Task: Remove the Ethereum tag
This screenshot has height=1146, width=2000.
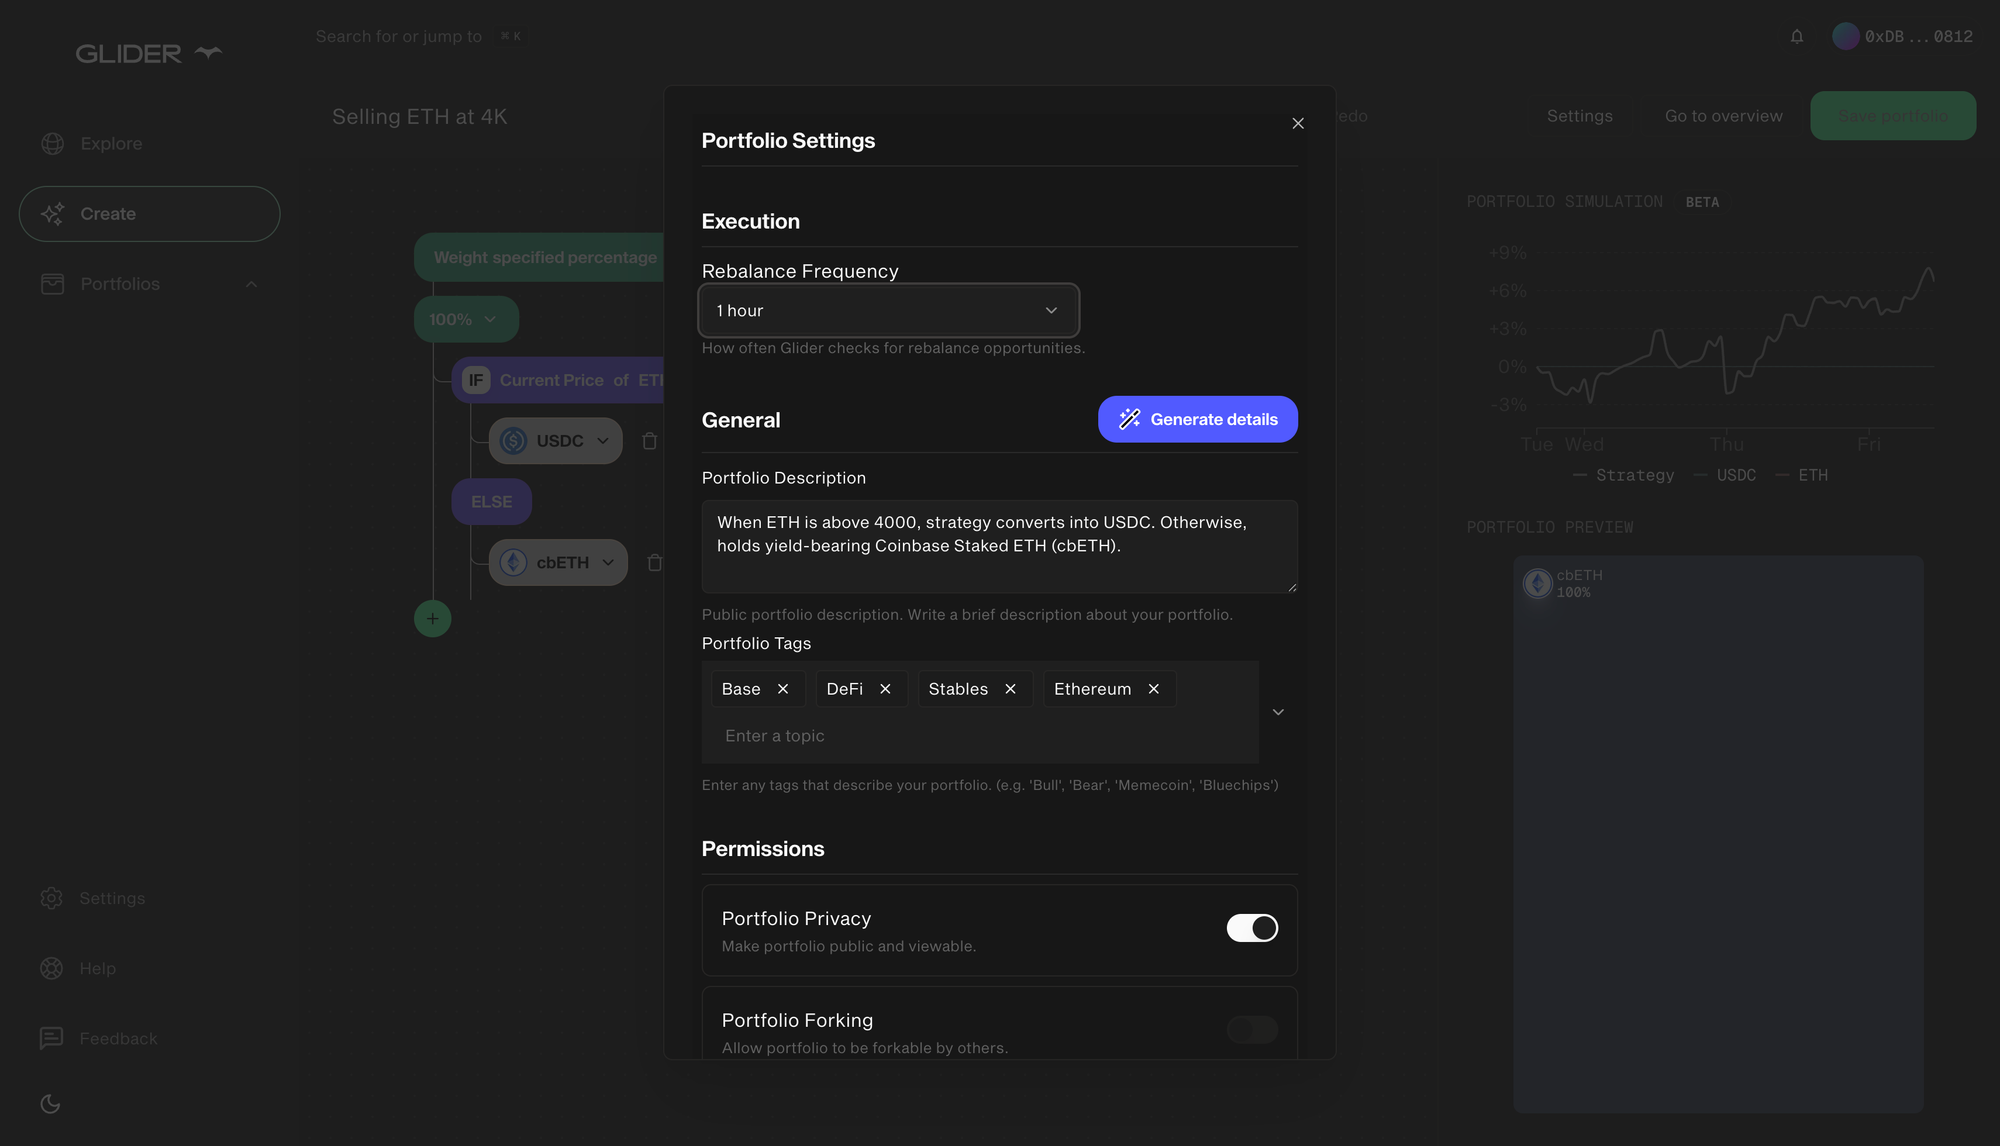Action: tap(1153, 689)
